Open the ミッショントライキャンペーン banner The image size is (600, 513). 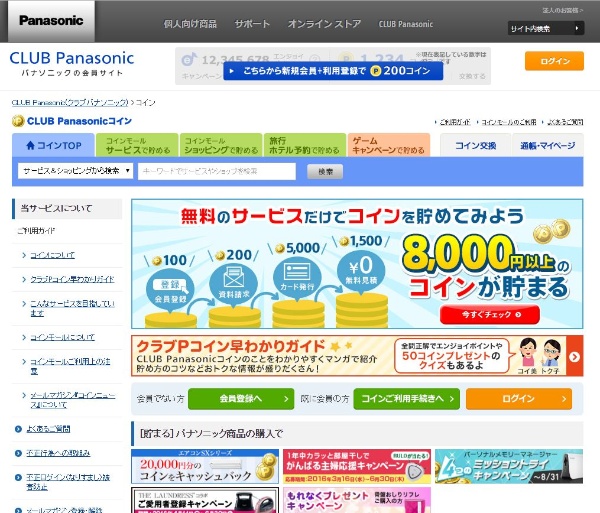(x=509, y=466)
